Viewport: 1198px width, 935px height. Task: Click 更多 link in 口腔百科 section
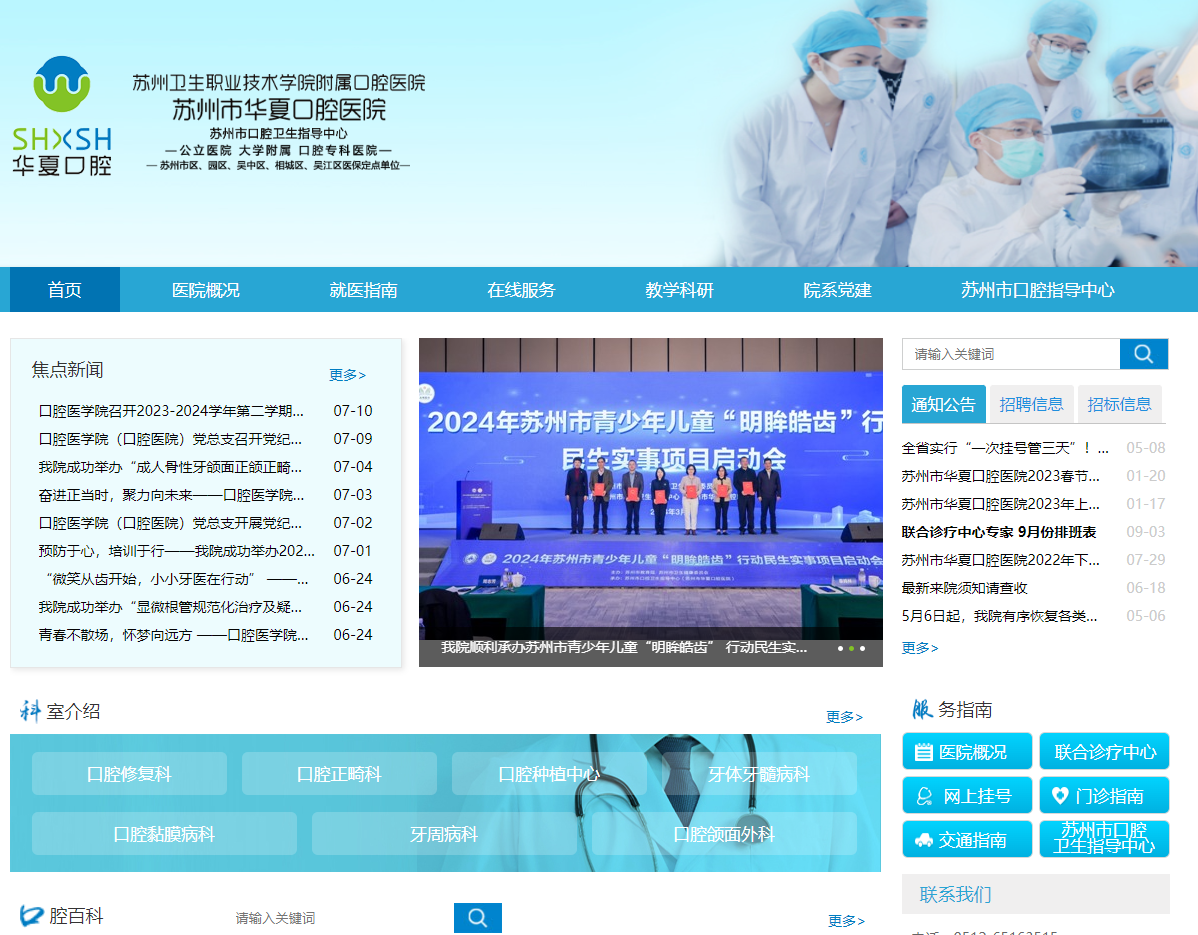(847, 921)
